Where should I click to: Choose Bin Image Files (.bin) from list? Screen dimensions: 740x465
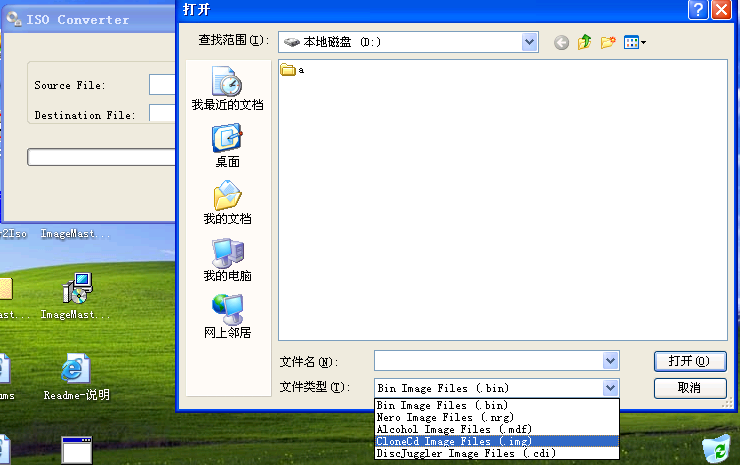pyautogui.click(x=496, y=406)
